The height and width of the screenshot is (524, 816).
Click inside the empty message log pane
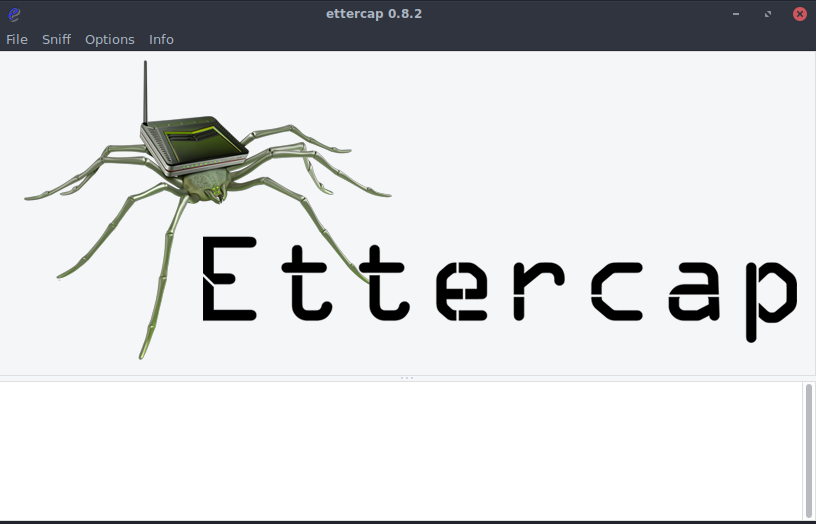(401, 450)
